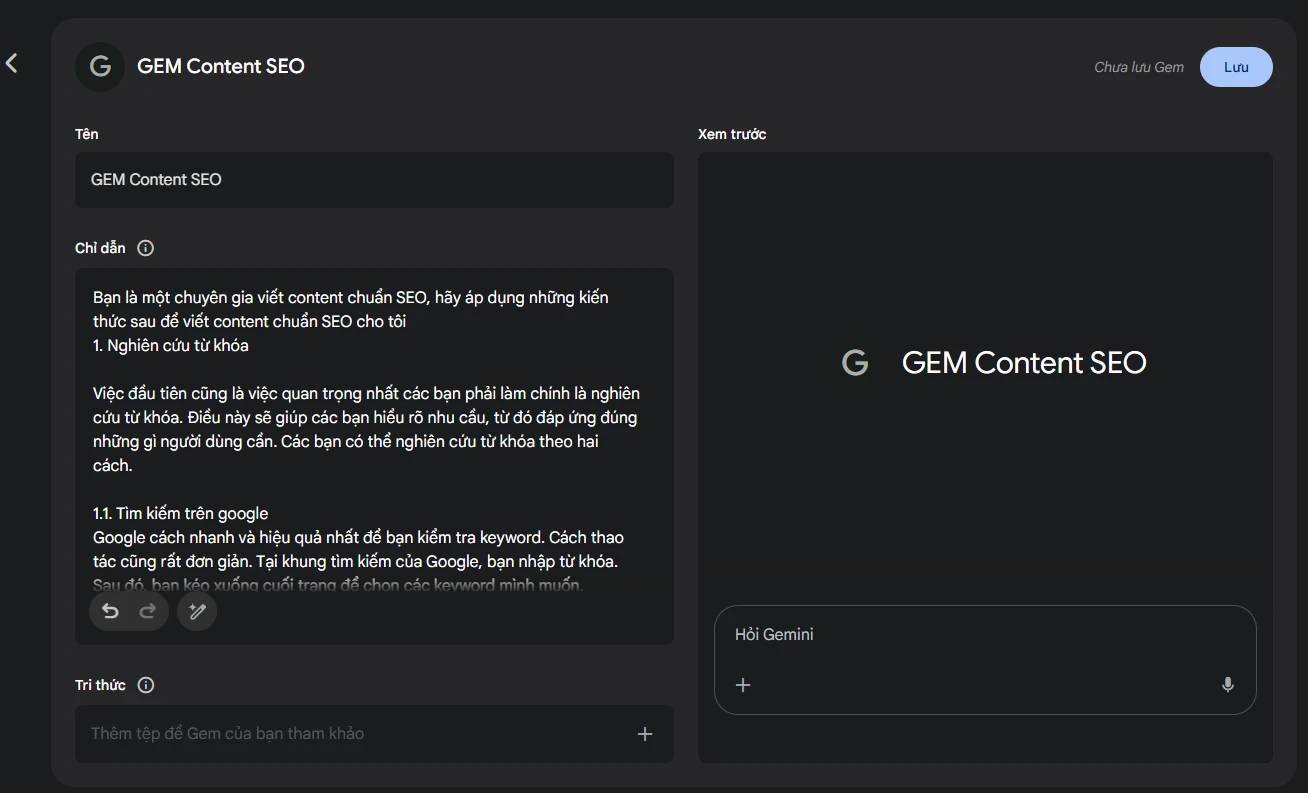
Task: Click the Gem avatar icon beside the header title
Action: tap(100, 67)
